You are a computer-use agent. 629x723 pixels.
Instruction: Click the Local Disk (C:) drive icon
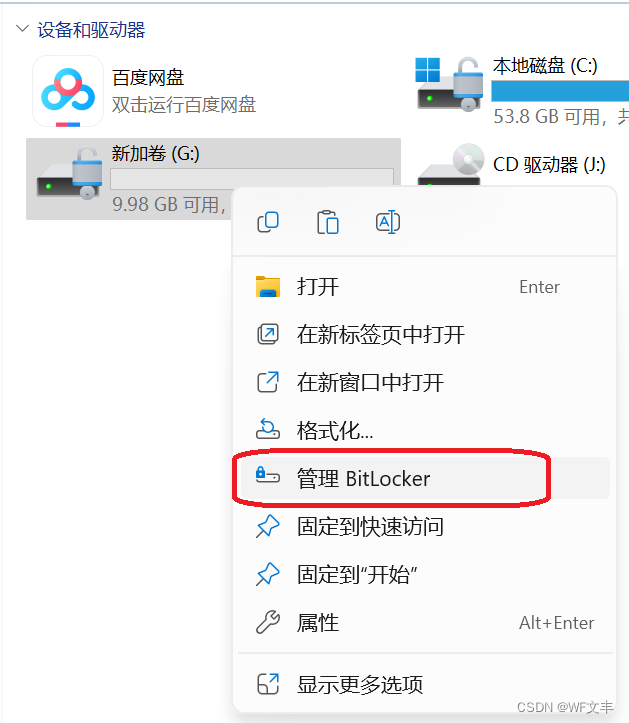click(x=450, y=84)
